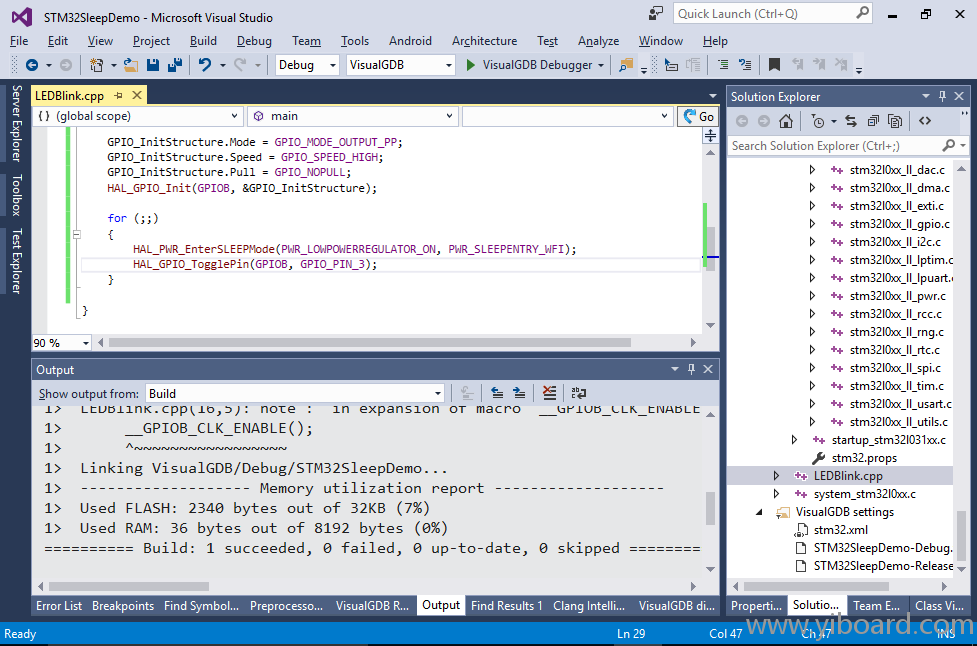
Task: Toggle Show All Files in Solution Explorer
Action: (x=895, y=121)
